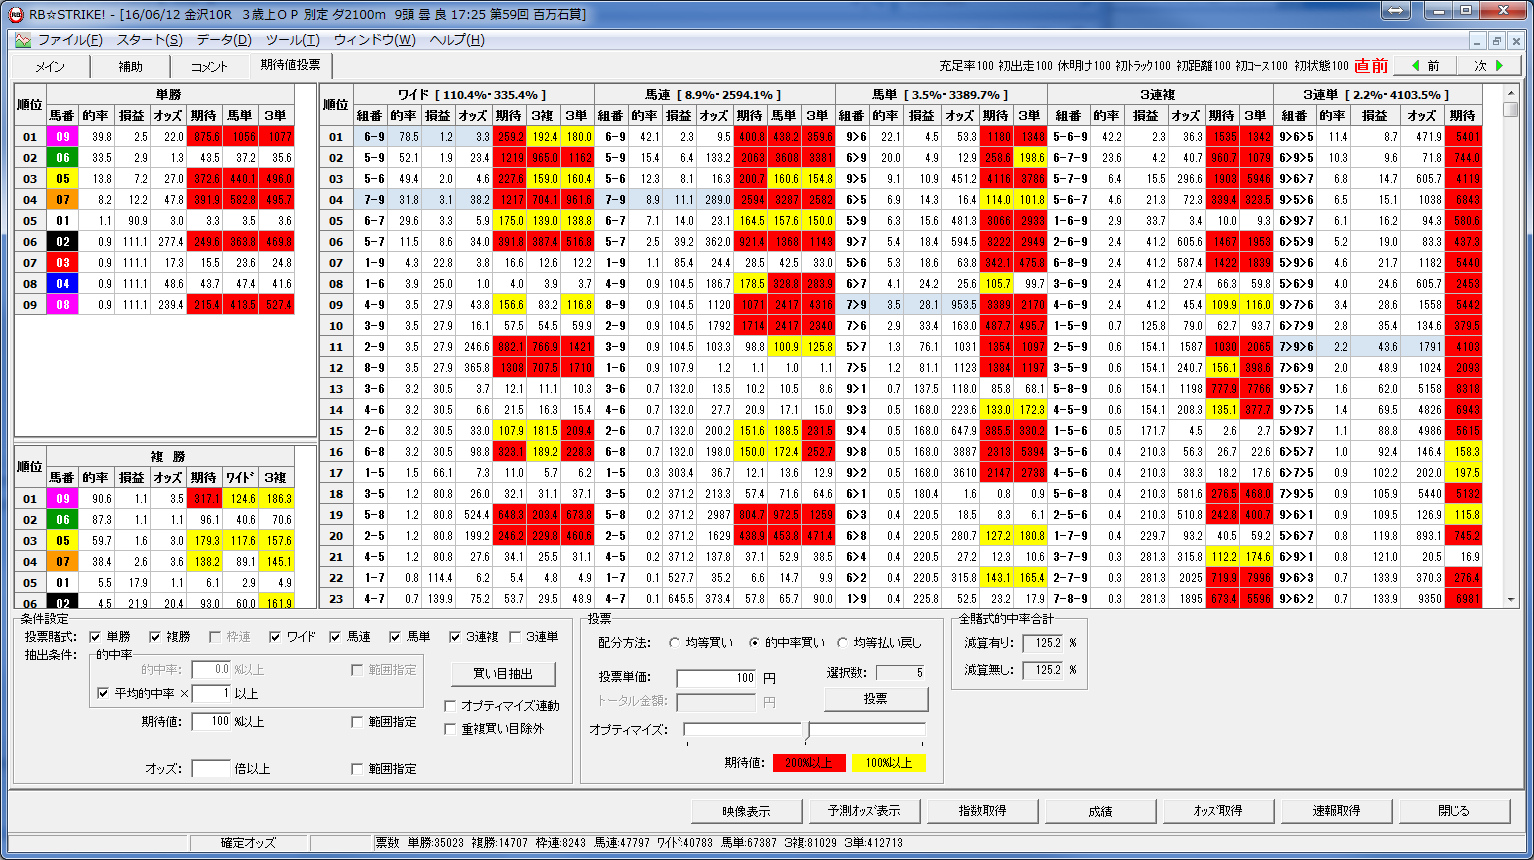Open the ファイル(F) menu
1534x860 pixels.
tap(70, 40)
